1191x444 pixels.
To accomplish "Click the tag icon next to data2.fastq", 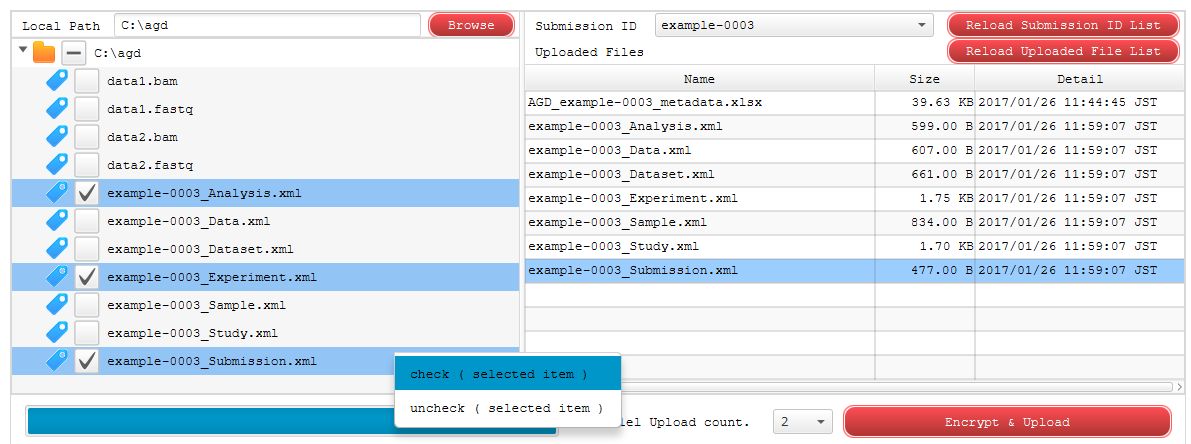I will (57, 165).
